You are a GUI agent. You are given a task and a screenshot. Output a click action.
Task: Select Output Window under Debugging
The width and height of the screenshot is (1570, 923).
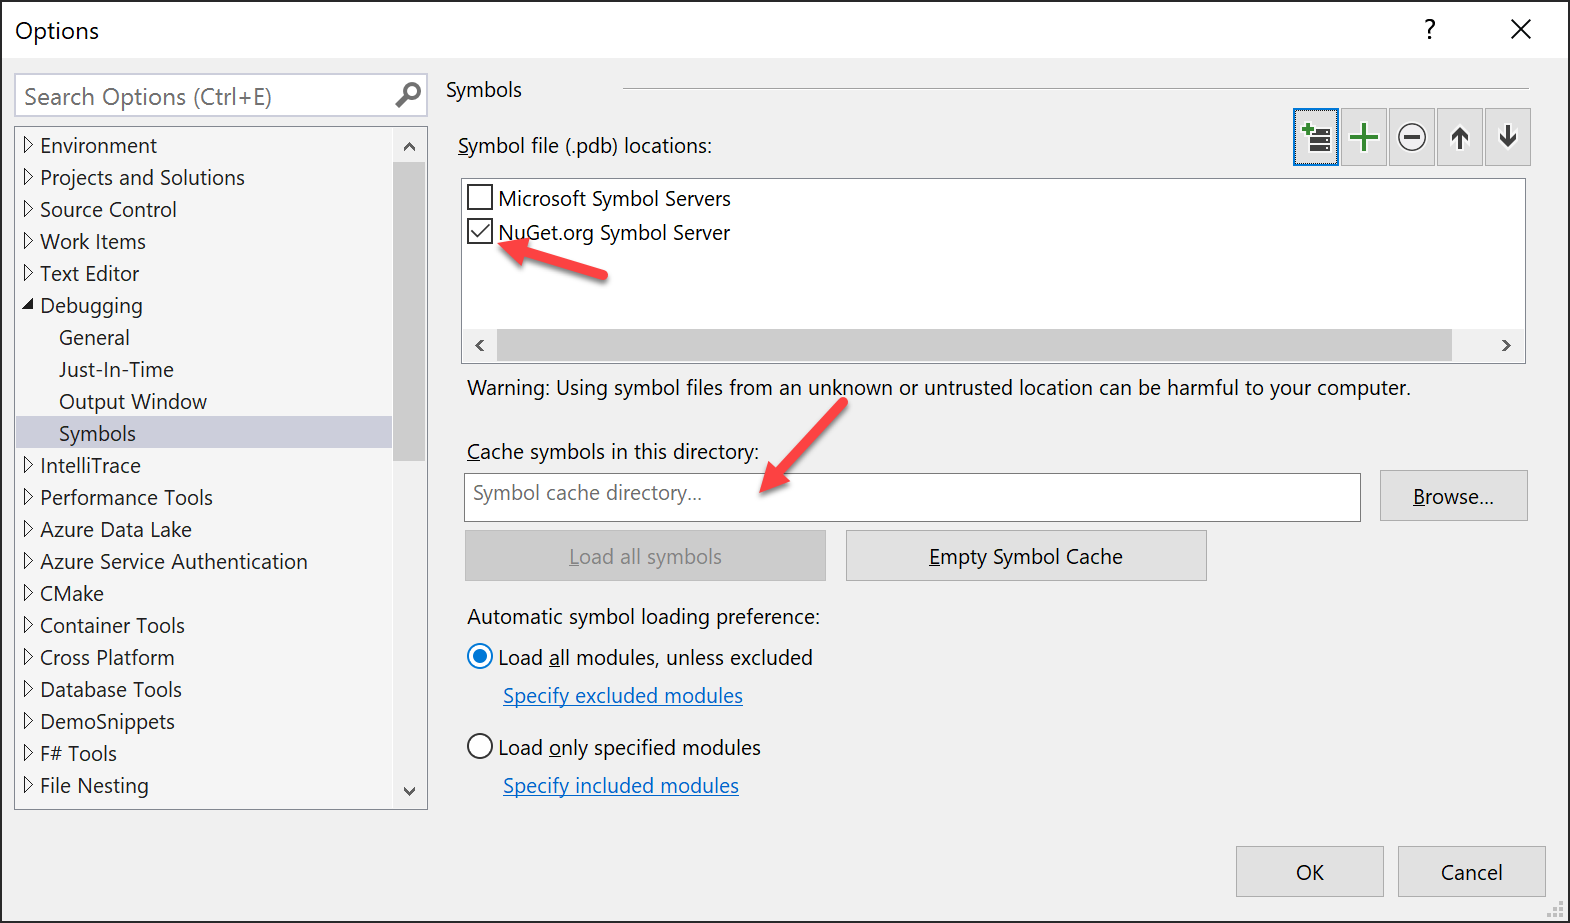point(133,402)
